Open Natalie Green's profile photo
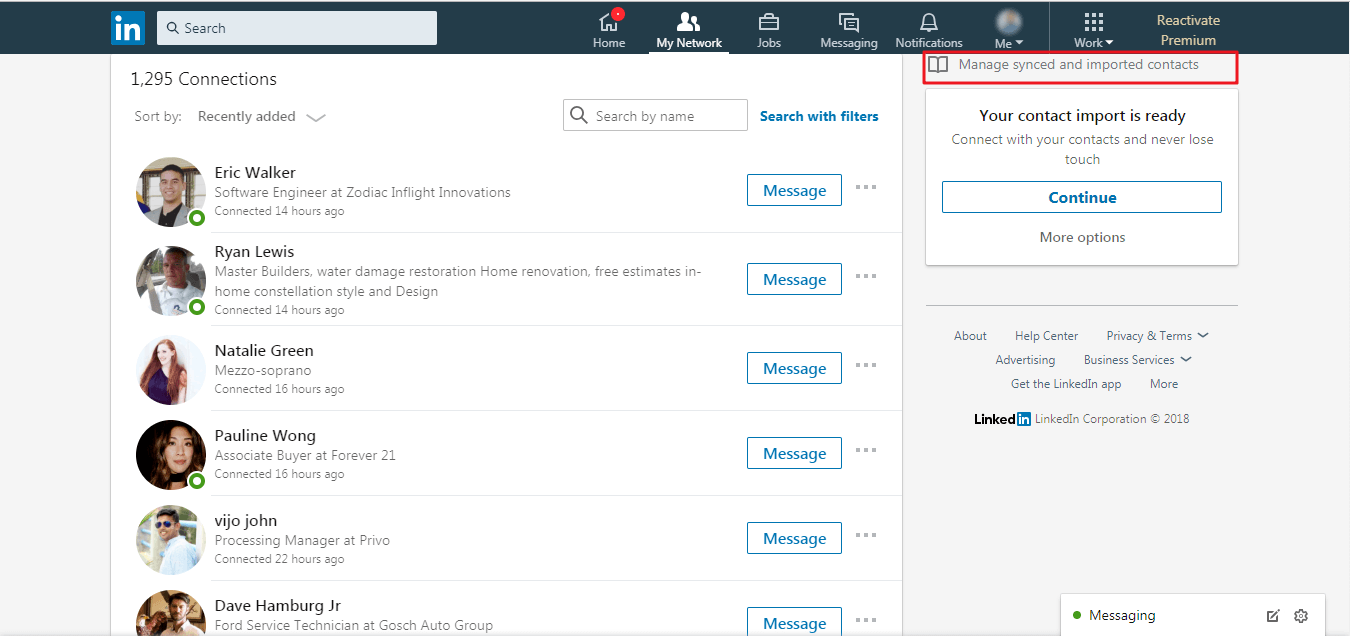Screen dimensions: 1350x636 (x=171, y=369)
